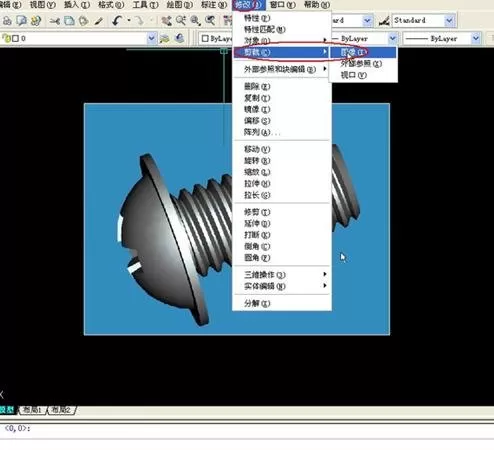
Task: Open the text style dropdown ending in 'ard'
Action: point(367,21)
